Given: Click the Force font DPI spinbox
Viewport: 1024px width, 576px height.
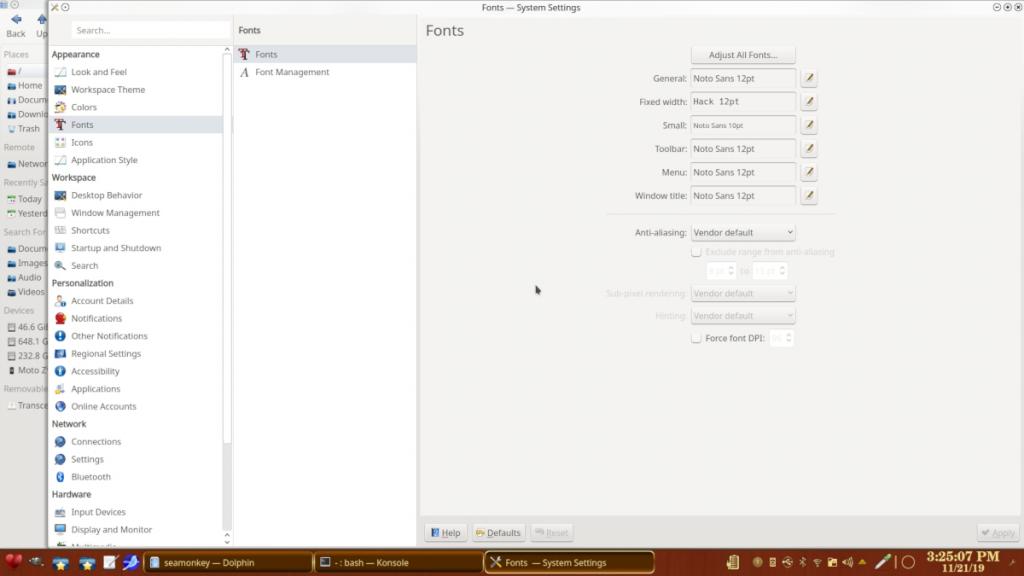Looking at the screenshot, I should (x=780, y=339).
